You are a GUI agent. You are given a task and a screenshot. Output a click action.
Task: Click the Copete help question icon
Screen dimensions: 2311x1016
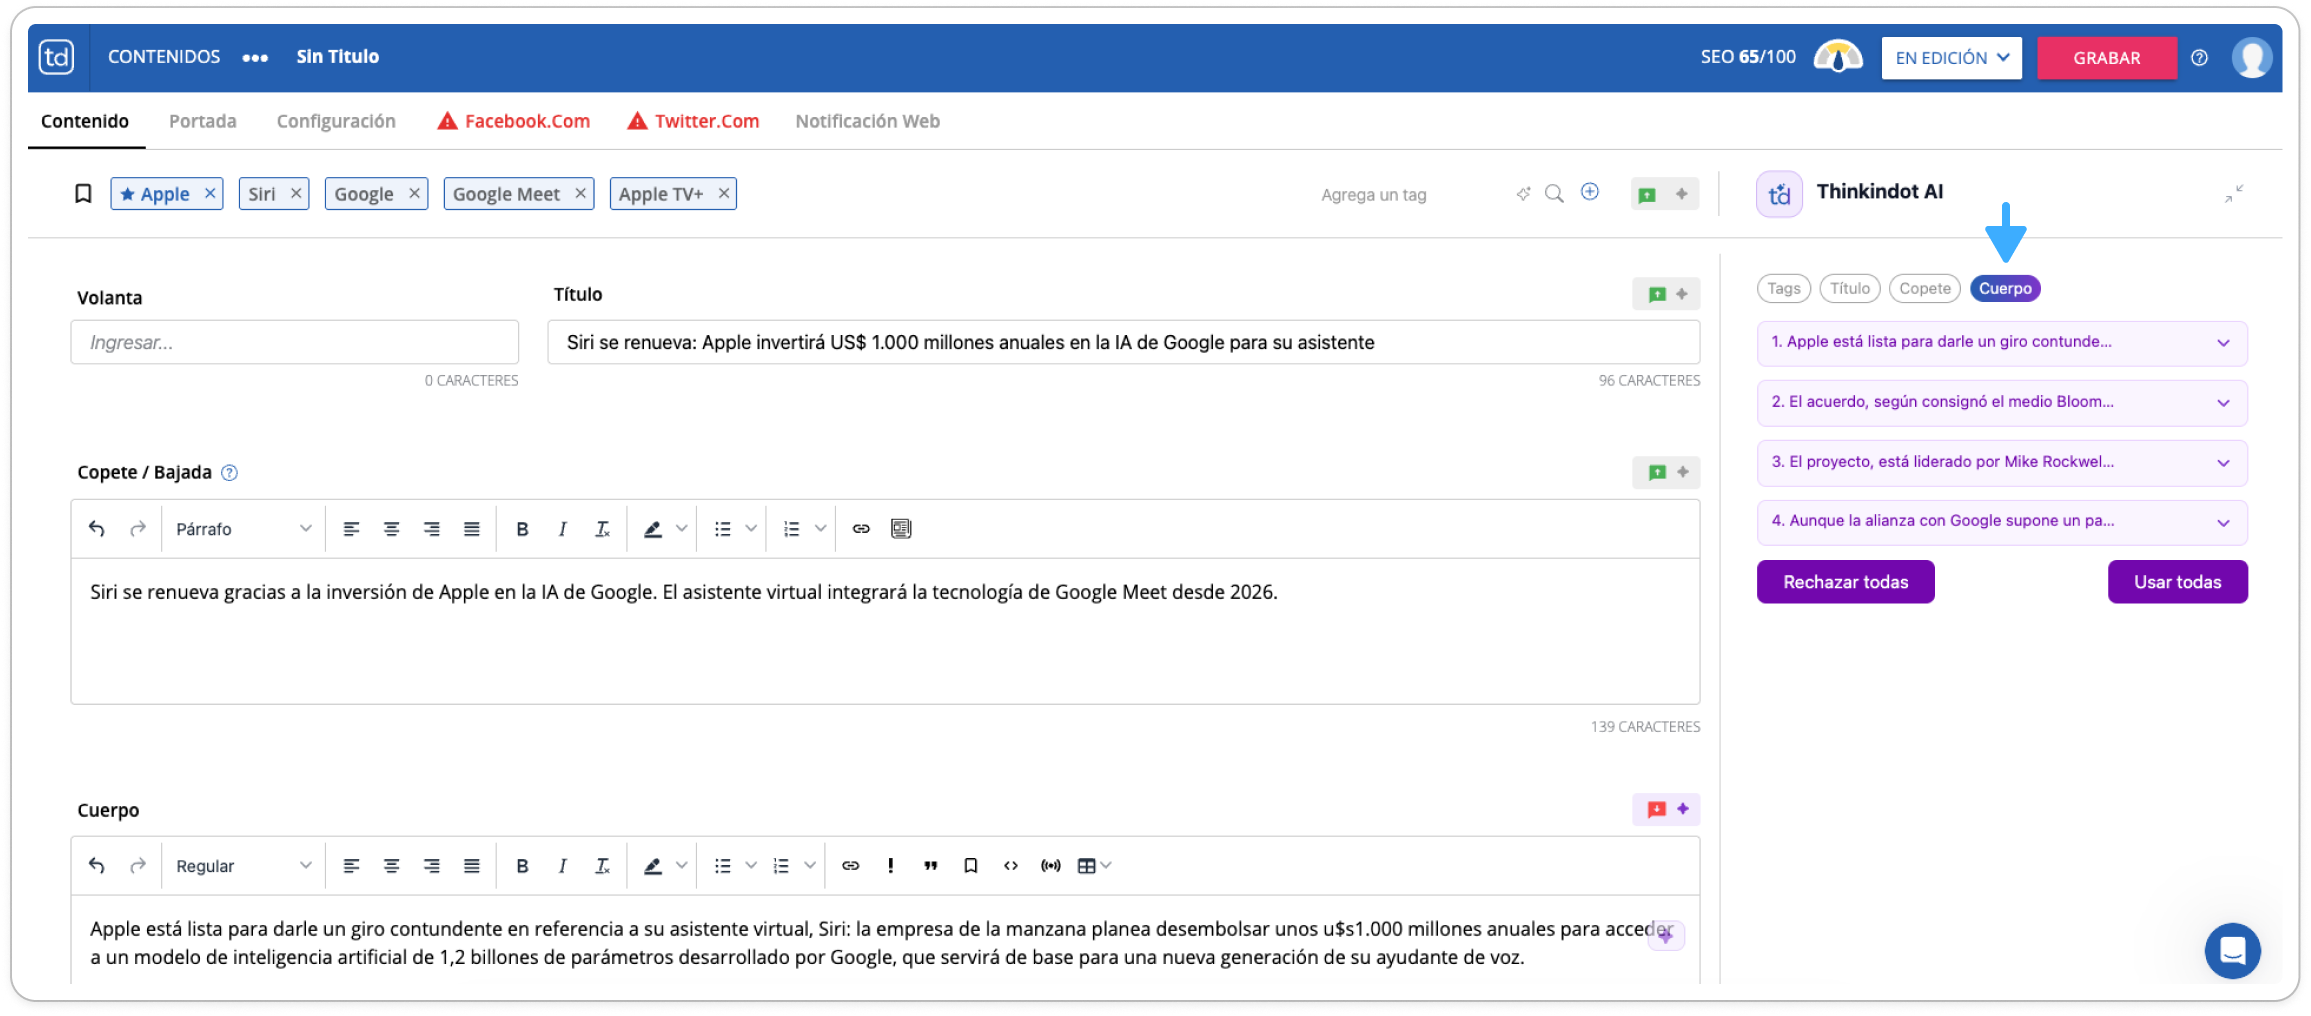coord(229,473)
